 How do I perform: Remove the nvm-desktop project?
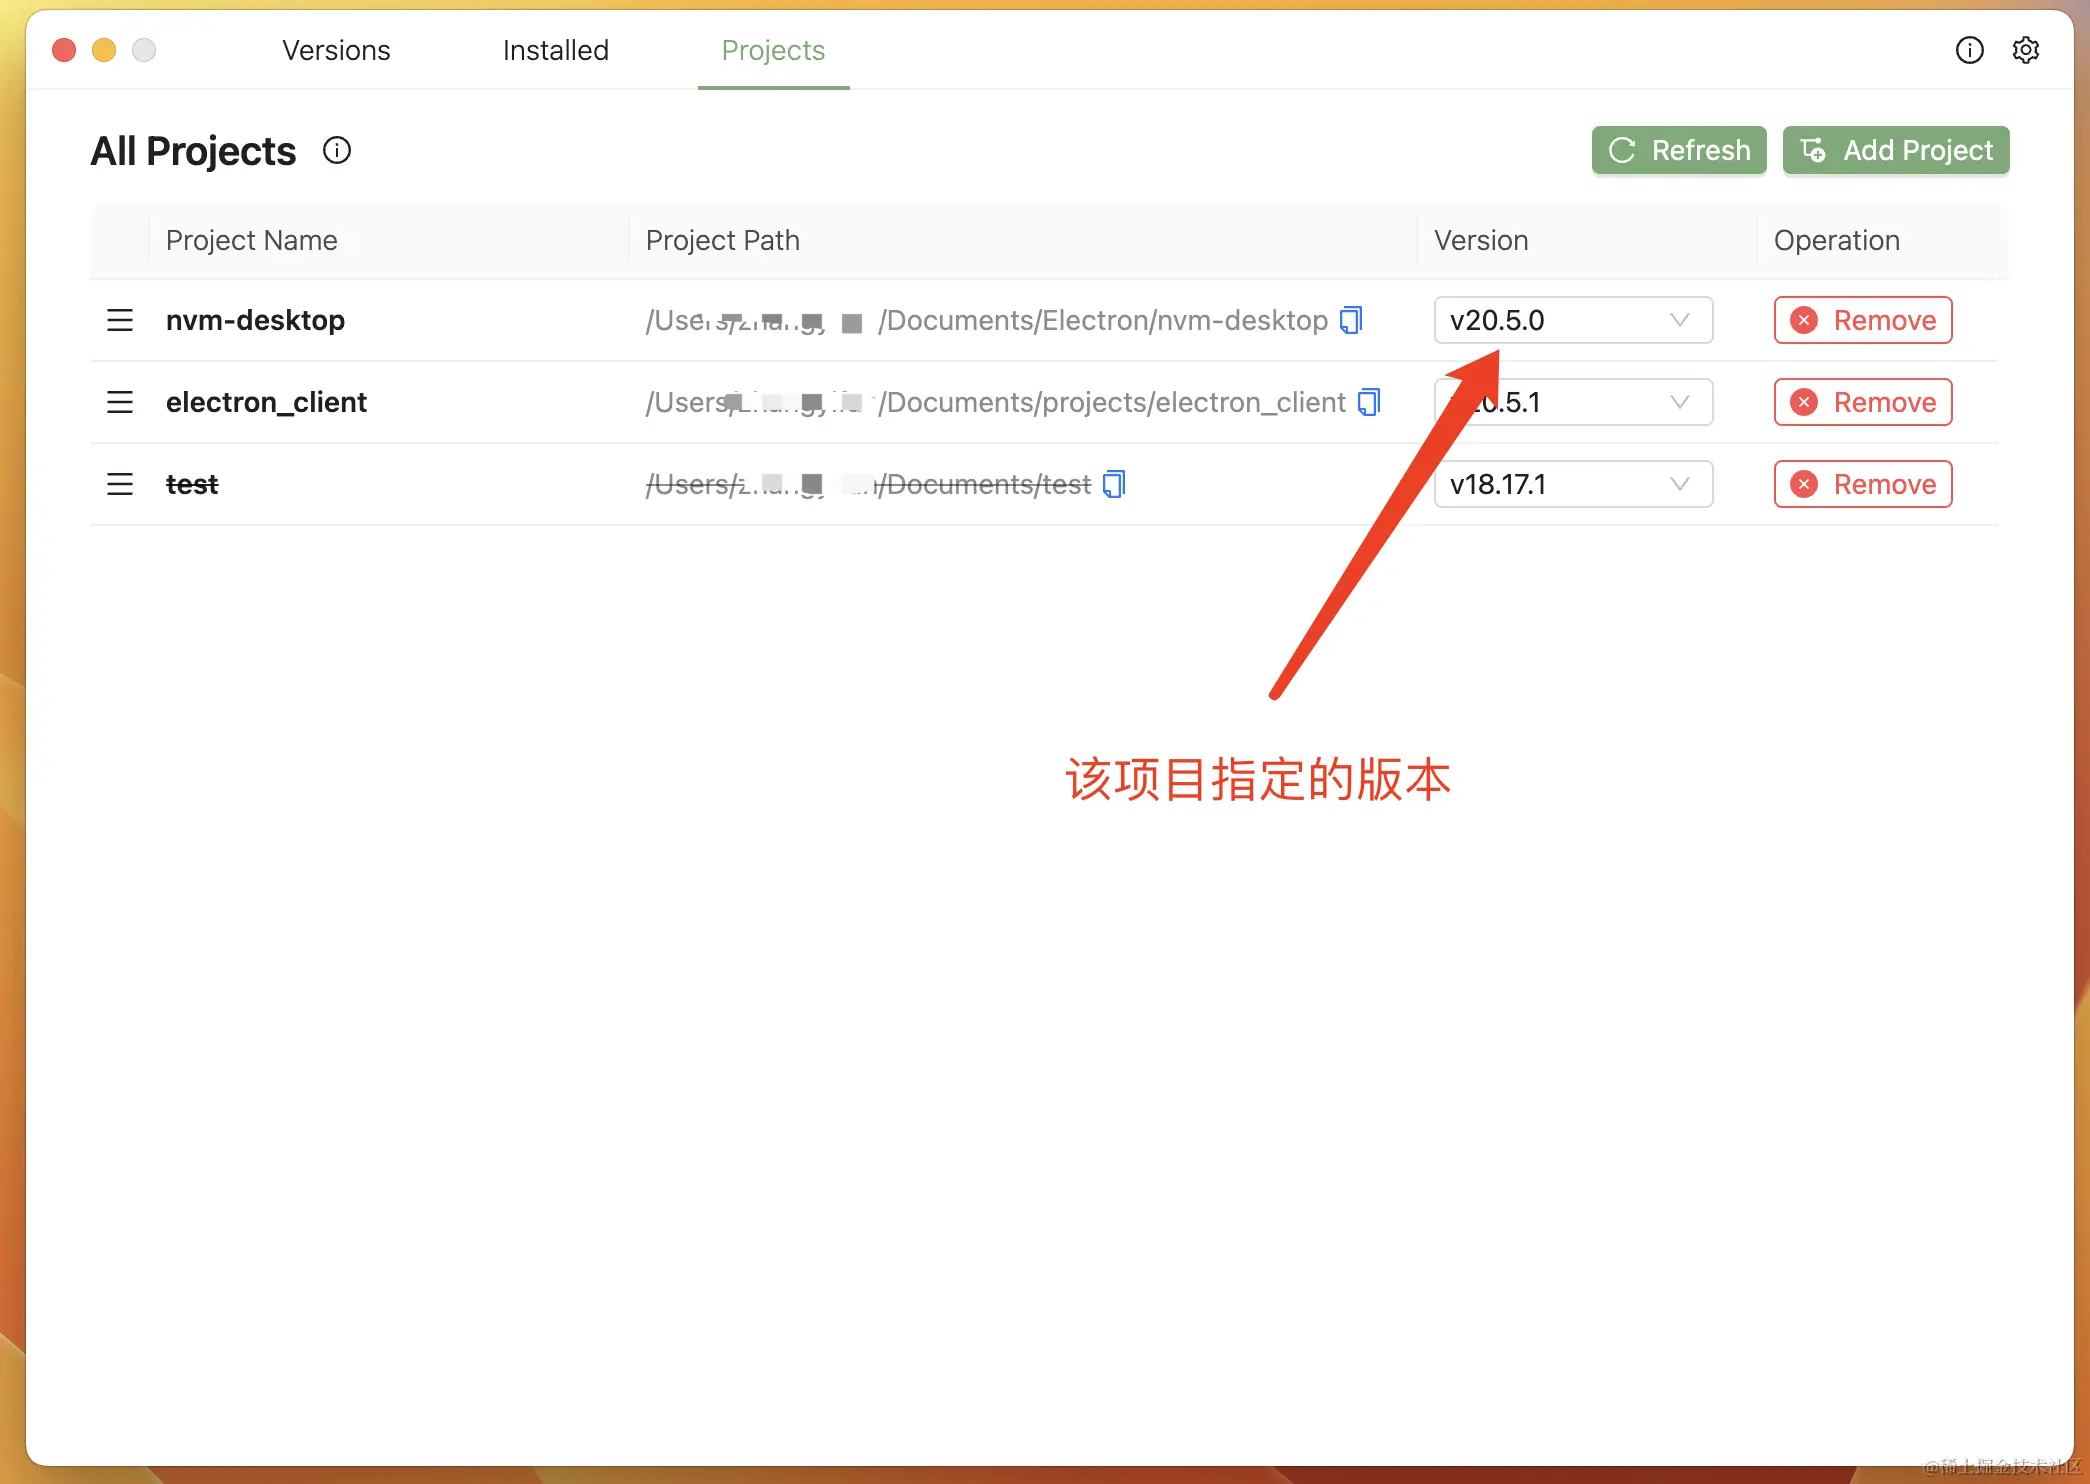click(x=1862, y=320)
